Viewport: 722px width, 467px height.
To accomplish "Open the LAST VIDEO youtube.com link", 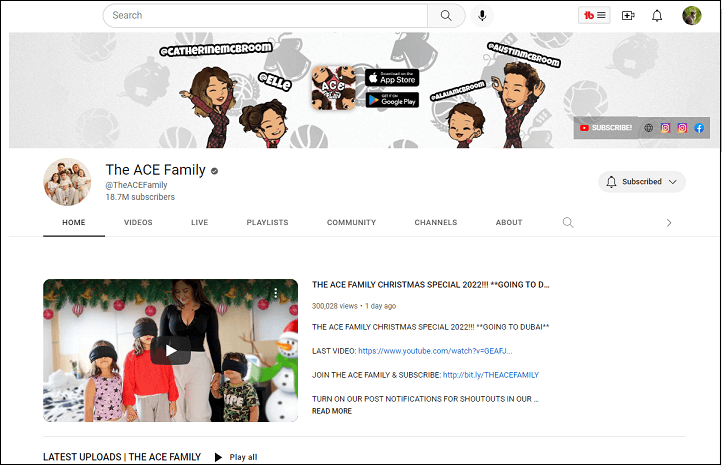I will click(x=435, y=351).
